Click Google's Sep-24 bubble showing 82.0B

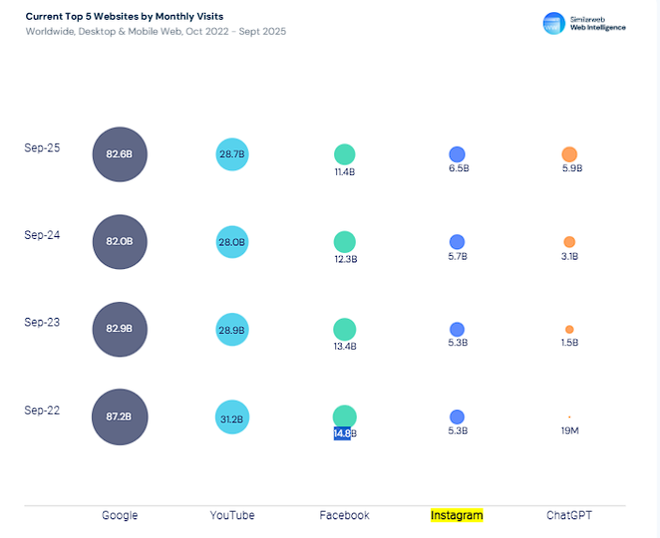[120, 242]
